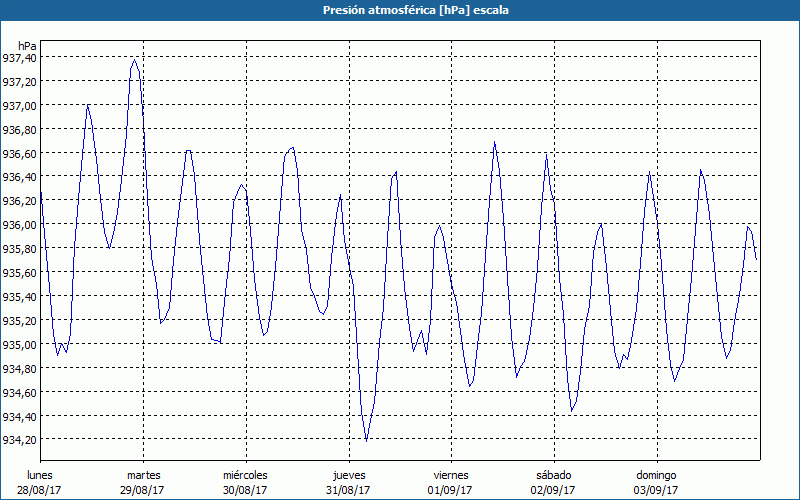Click the 'viernes' day label
Viewport: 800px width, 500px height.
click(451, 475)
